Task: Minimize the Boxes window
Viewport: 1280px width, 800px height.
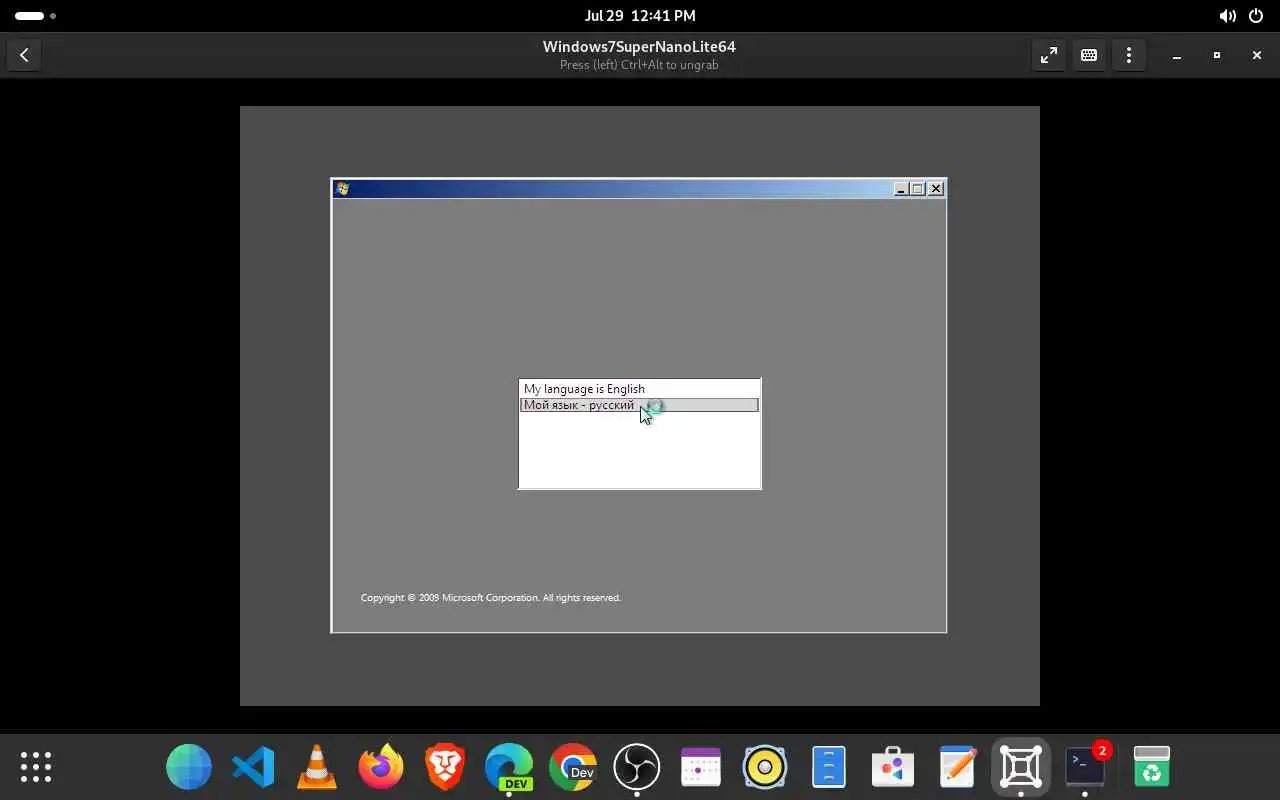Action: pyautogui.click(x=1177, y=55)
